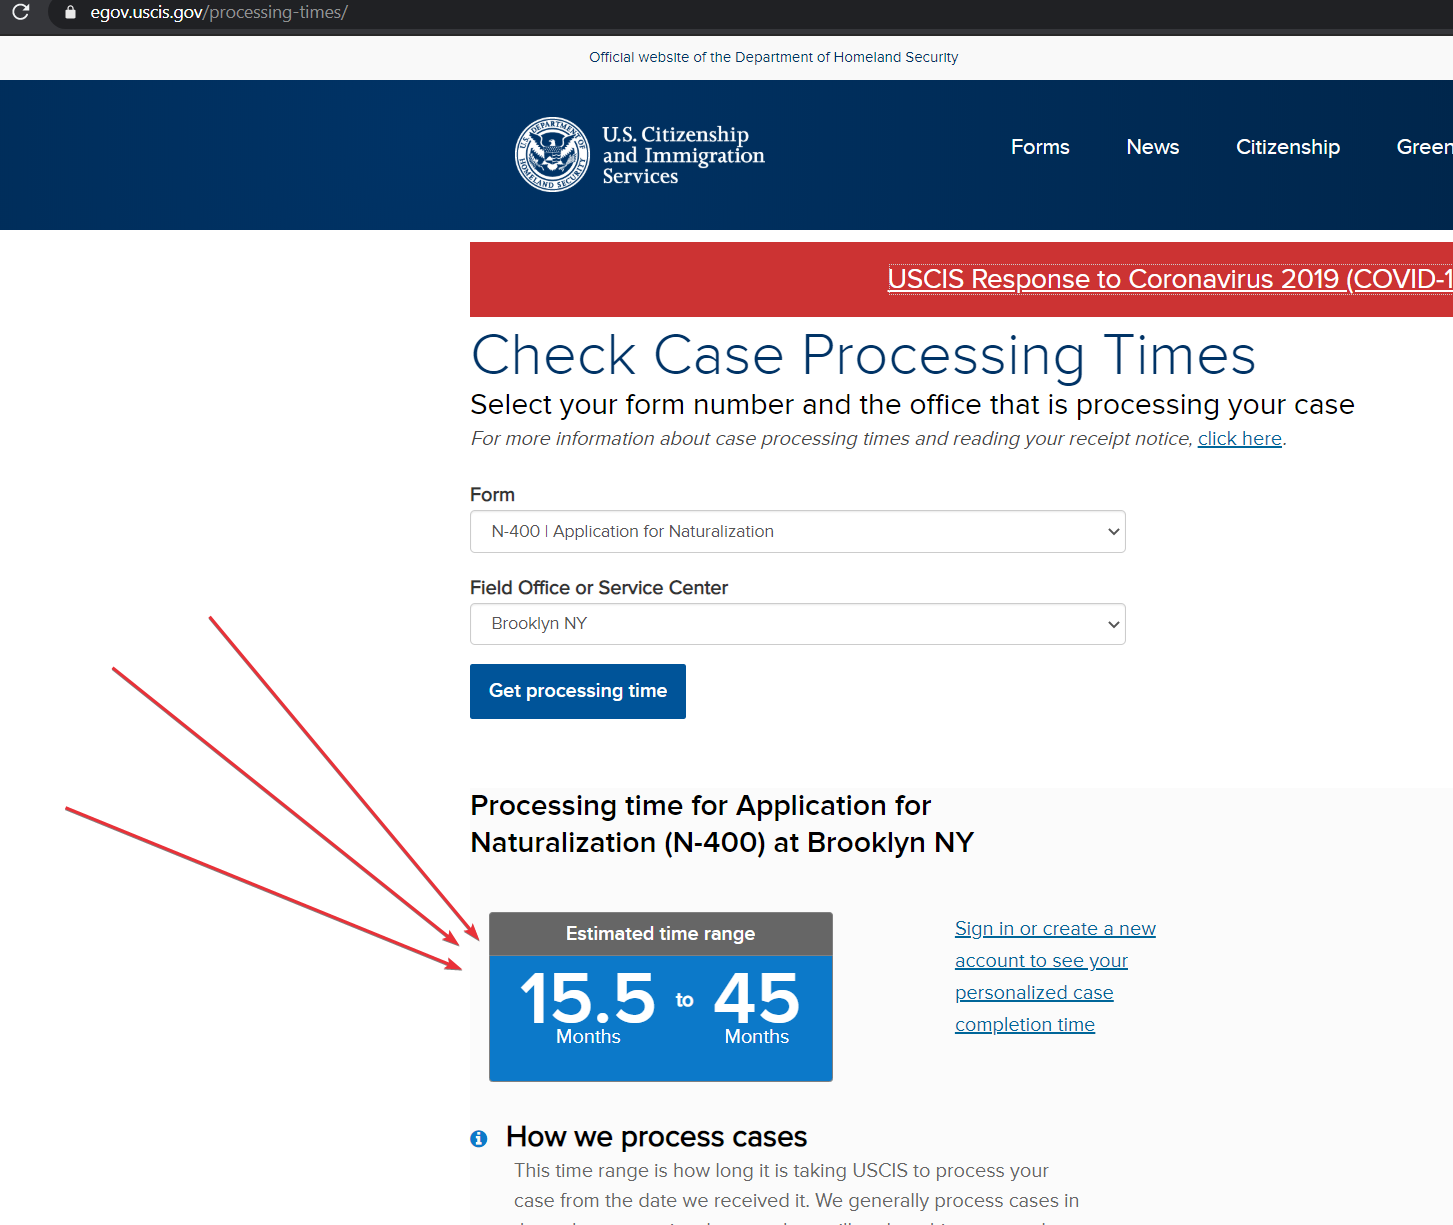The height and width of the screenshot is (1225, 1453).
Task: Reload the page with browser refresh icon
Action: click(x=20, y=12)
